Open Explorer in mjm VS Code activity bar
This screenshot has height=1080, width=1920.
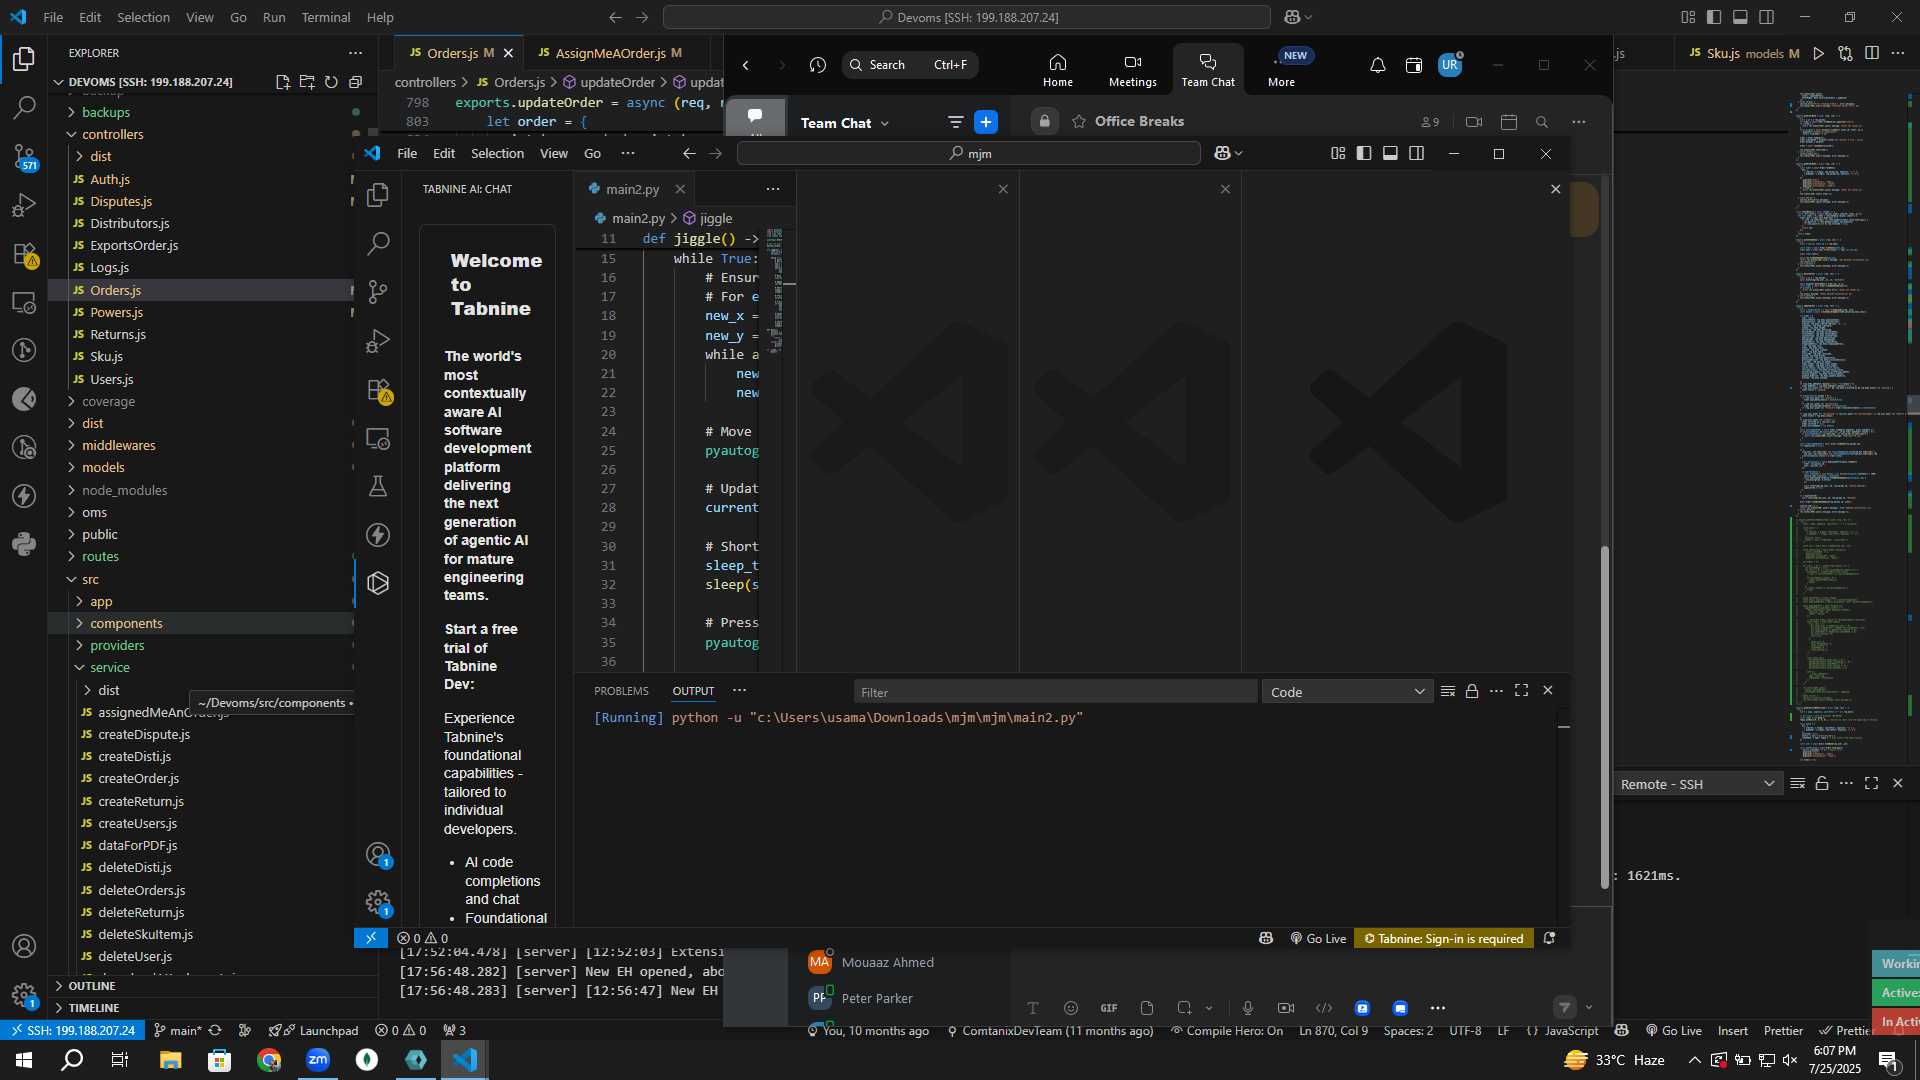[378, 195]
